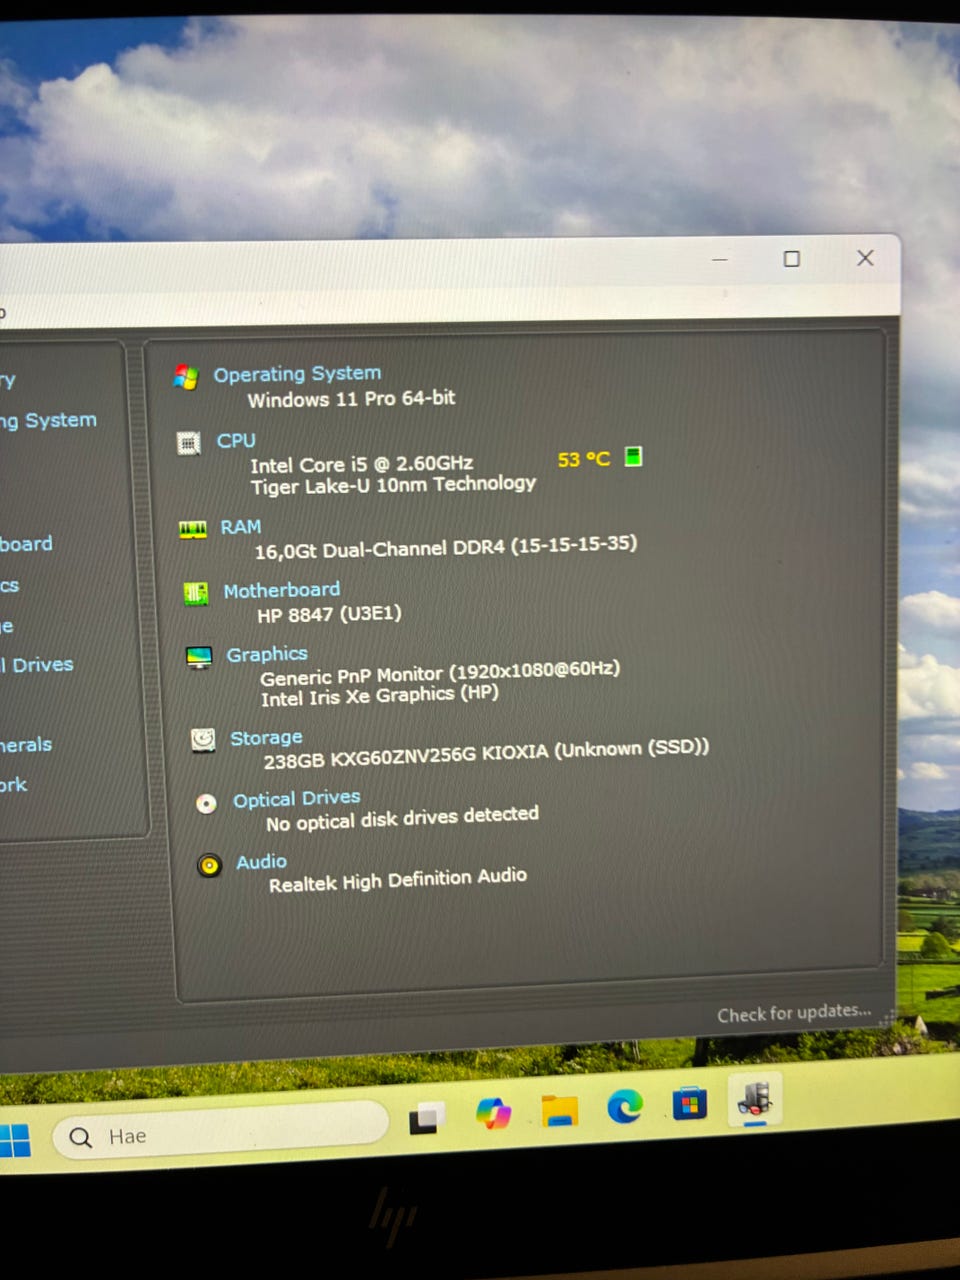The image size is (960, 1280).
Task: Open the Operating System heading in the summary
Action: tap(297, 374)
